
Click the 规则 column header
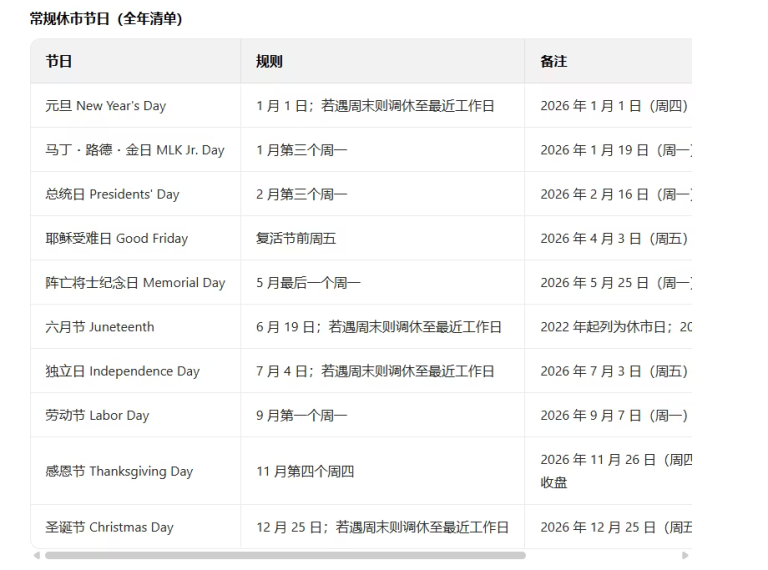[269, 61]
